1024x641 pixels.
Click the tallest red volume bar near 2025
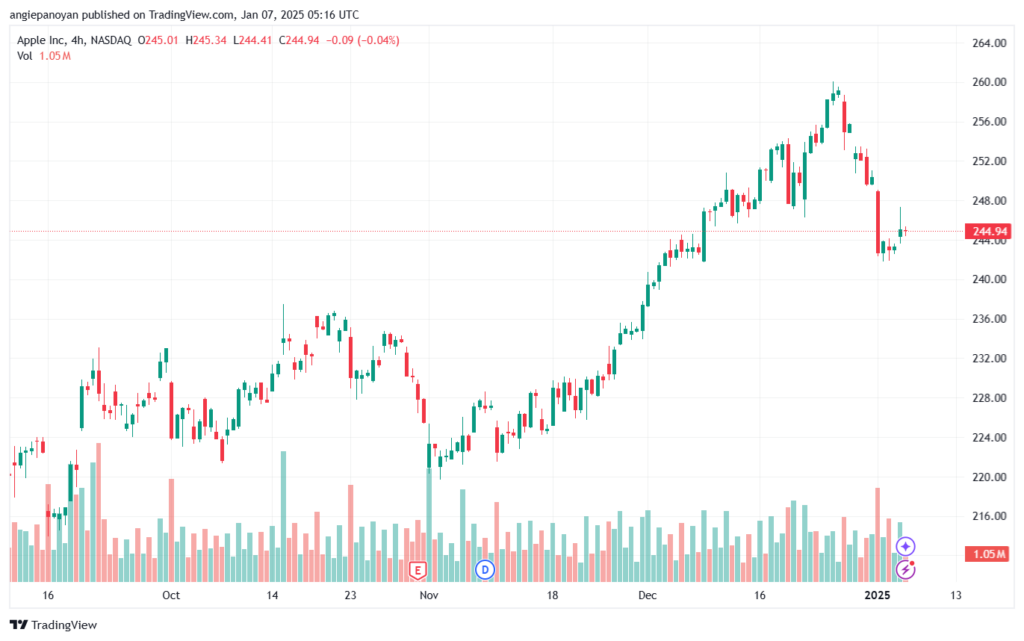[x=878, y=535]
